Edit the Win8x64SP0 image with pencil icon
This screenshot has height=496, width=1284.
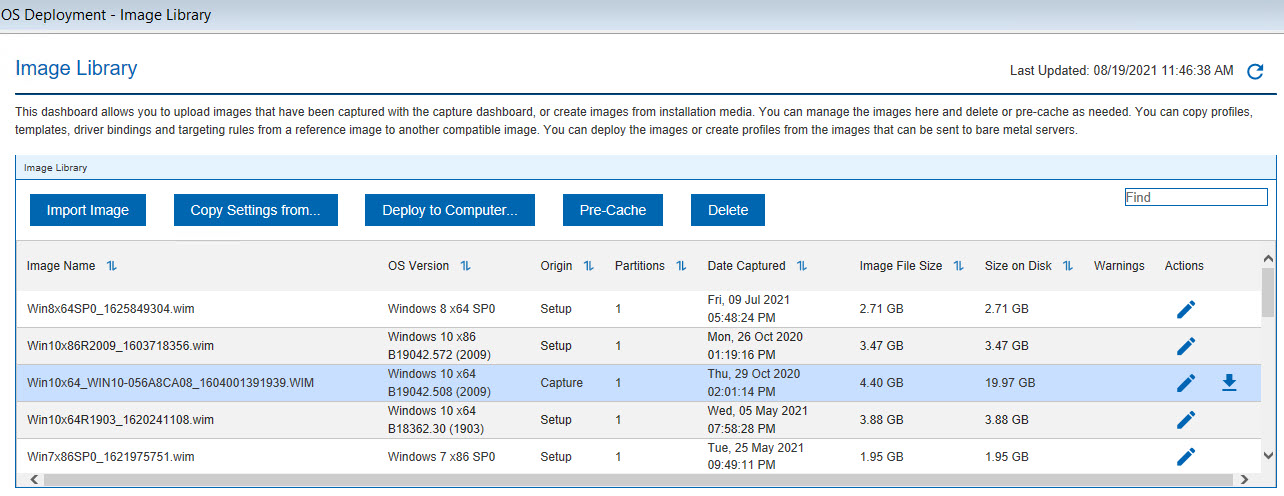coord(1186,309)
